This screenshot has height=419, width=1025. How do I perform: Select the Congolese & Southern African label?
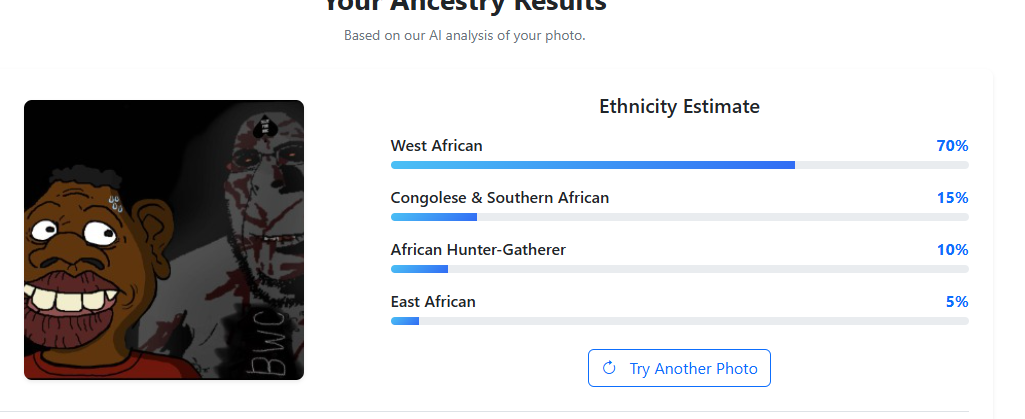coord(499,198)
